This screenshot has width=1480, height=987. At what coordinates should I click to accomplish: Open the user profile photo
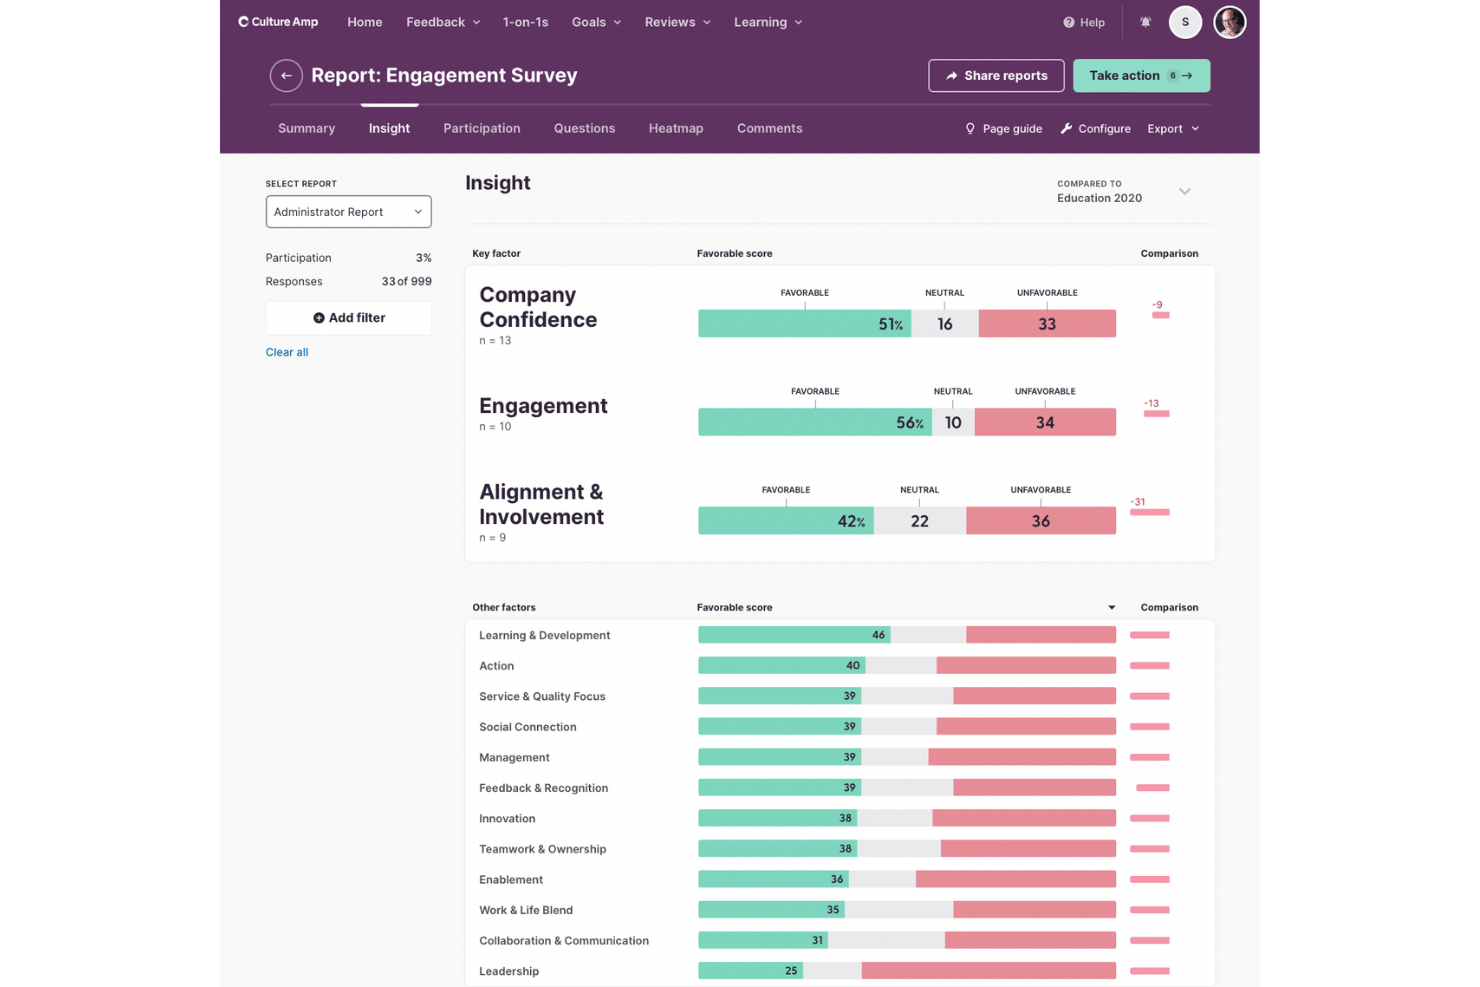tap(1229, 22)
